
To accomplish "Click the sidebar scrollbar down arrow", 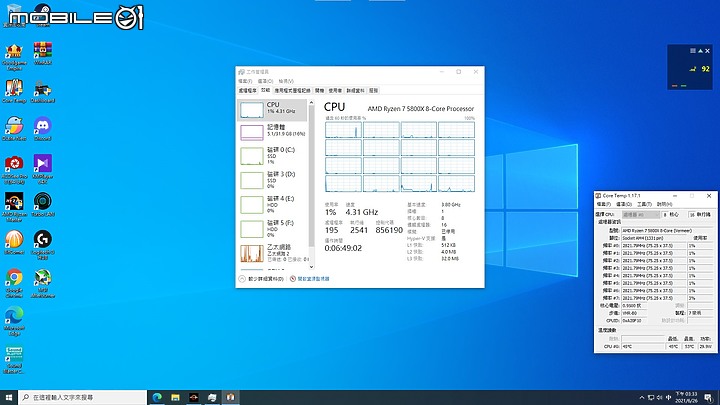I will (x=311, y=266).
